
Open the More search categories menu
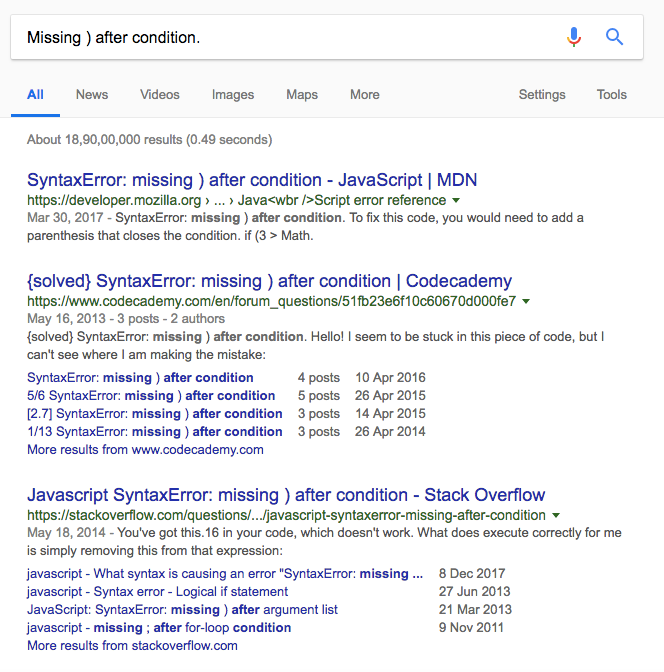[x=364, y=95]
